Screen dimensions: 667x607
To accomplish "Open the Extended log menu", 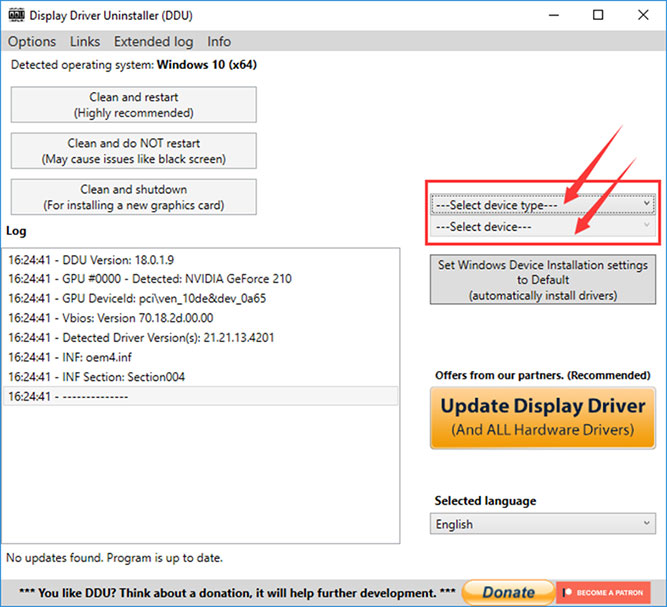I will 154,42.
